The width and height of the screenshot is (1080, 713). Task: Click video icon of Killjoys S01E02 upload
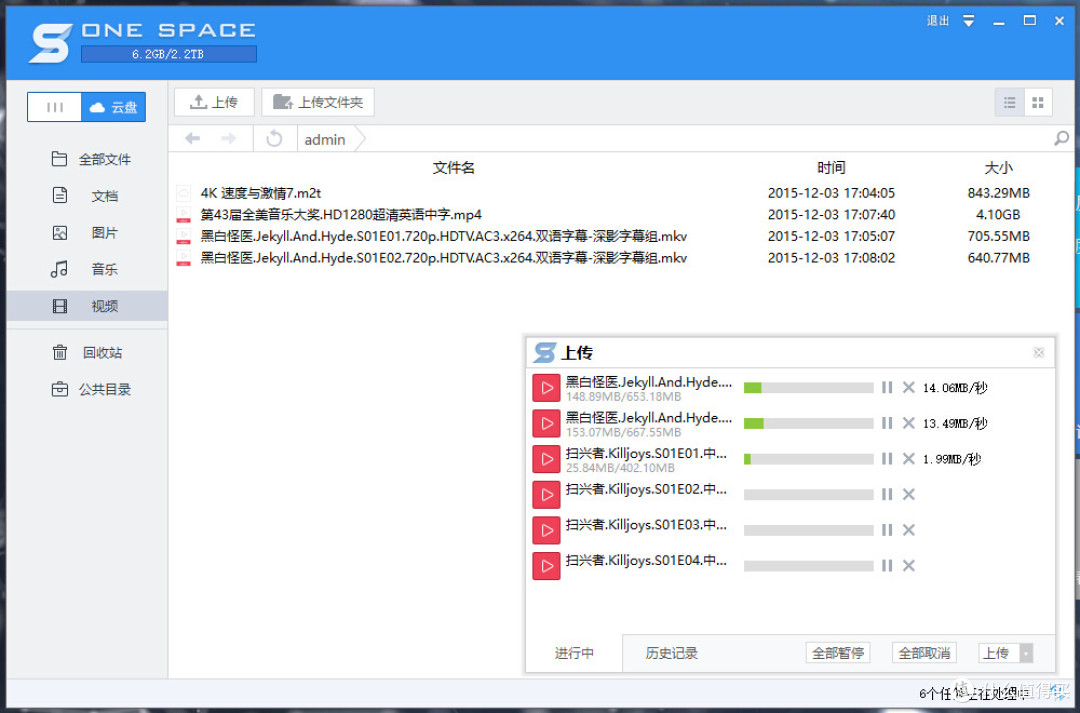[546, 495]
